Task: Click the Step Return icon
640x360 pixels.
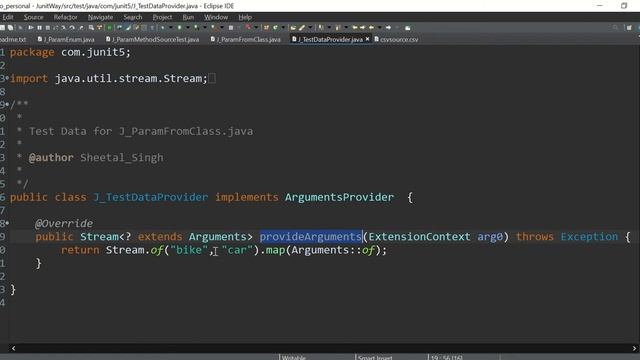Action: point(80,27)
